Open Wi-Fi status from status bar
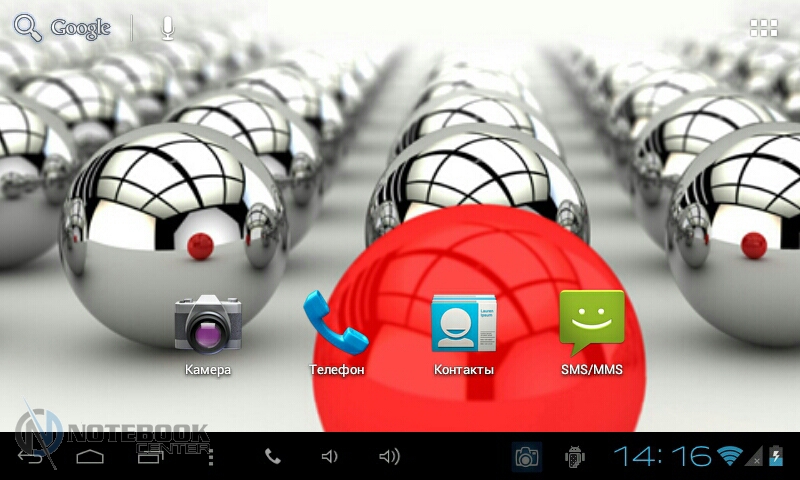The height and width of the screenshot is (480, 800). 731,457
